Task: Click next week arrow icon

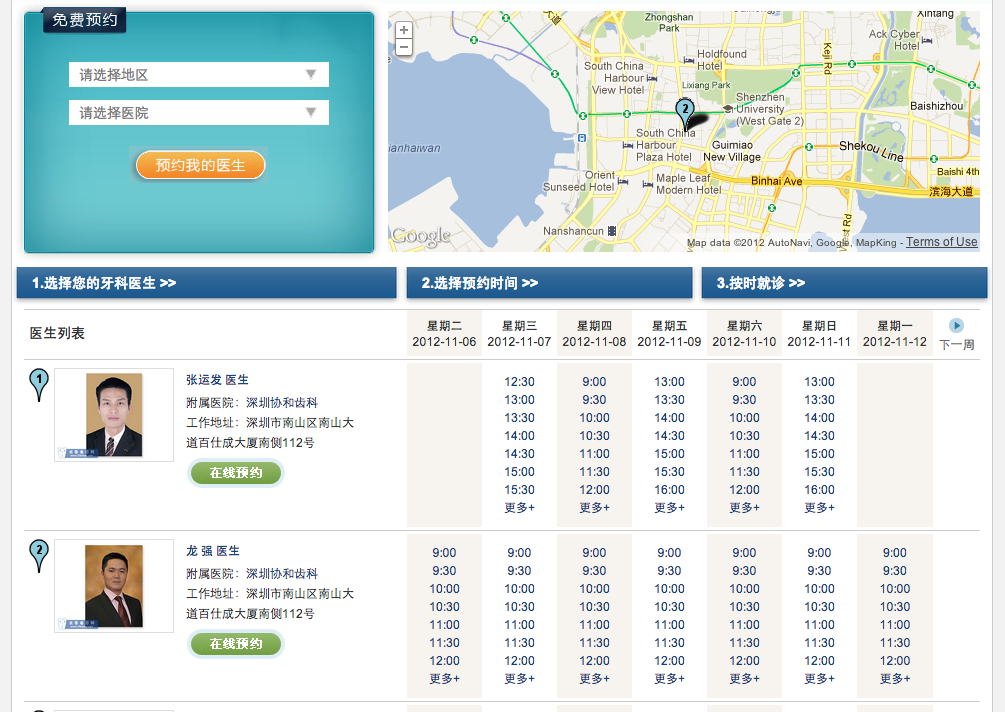Action: click(x=956, y=326)
